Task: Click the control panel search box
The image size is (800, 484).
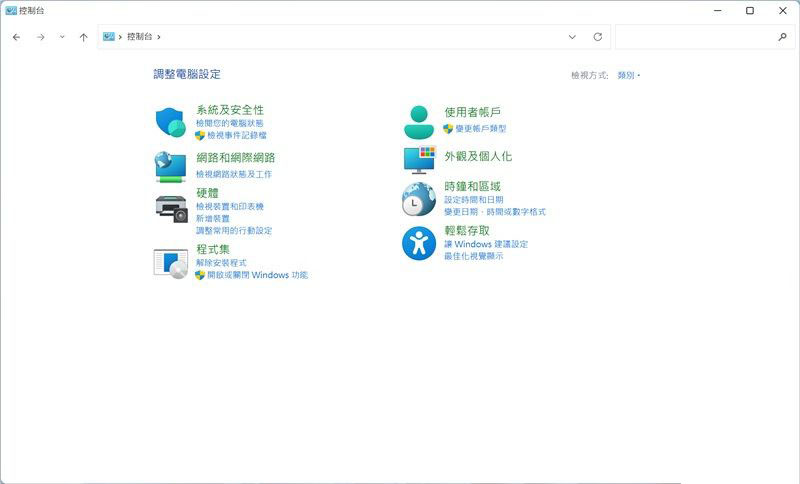Action: coord(695,37)
